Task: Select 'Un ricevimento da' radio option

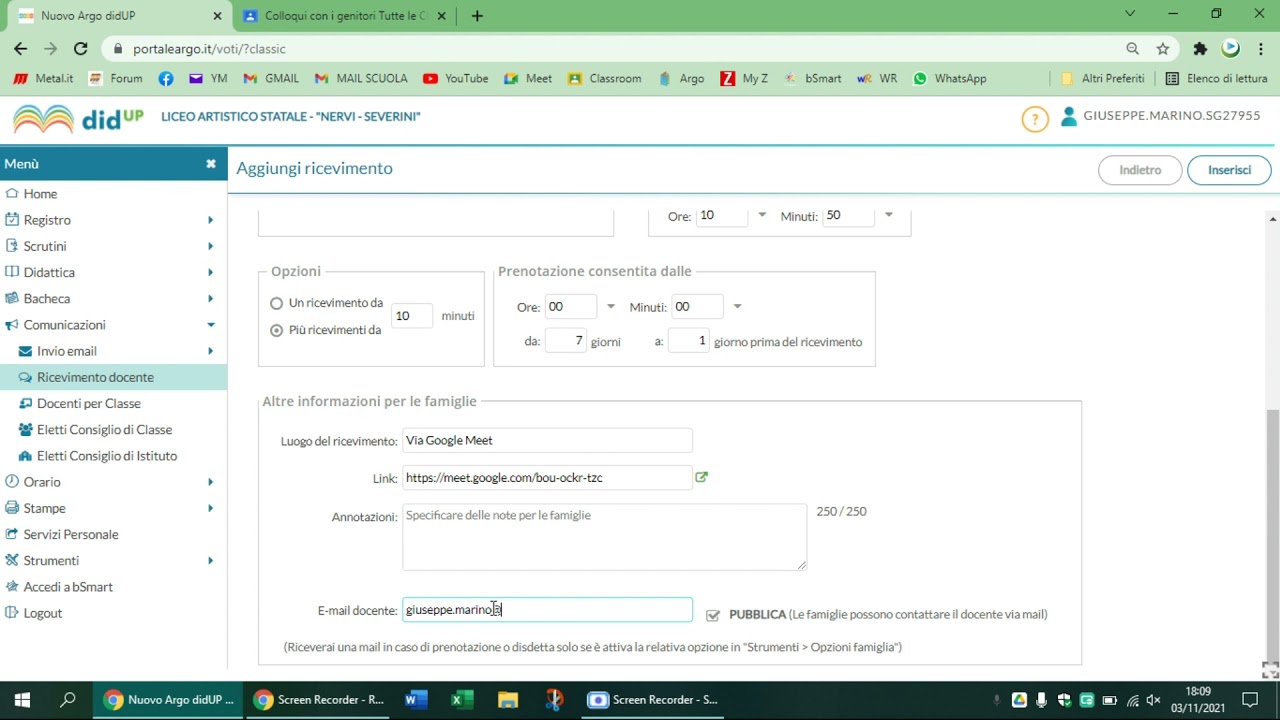Action: [277, 303]
